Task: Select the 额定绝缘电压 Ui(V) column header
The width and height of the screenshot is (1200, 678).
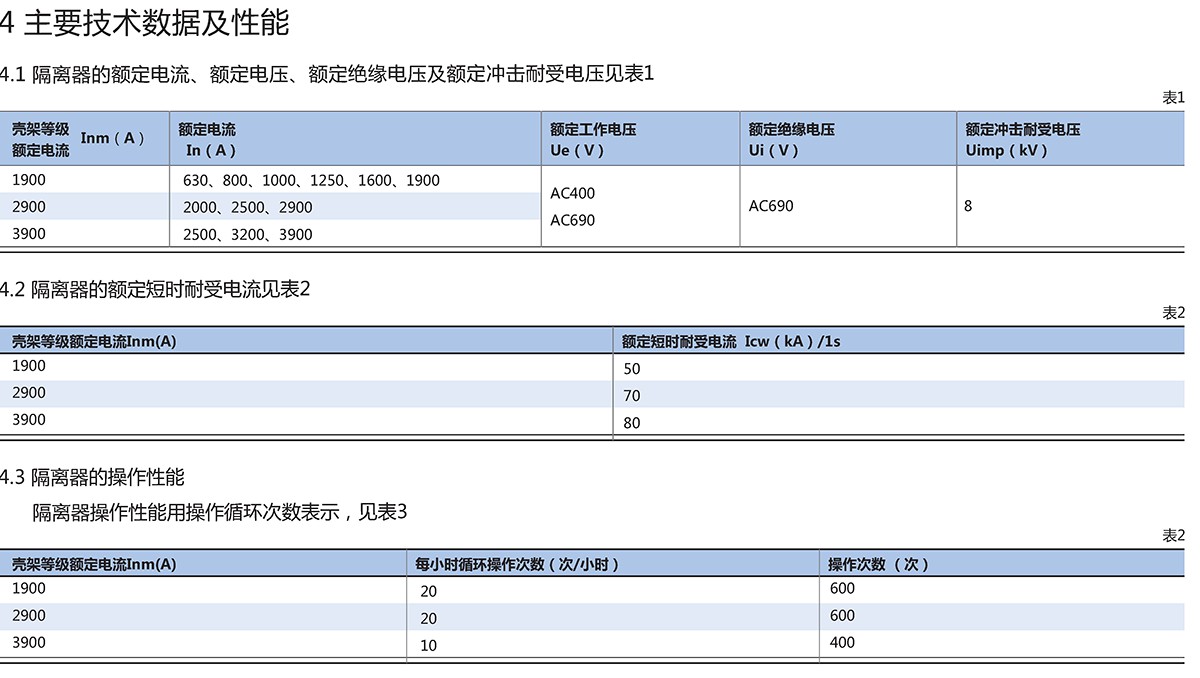Action: (791, 139)
